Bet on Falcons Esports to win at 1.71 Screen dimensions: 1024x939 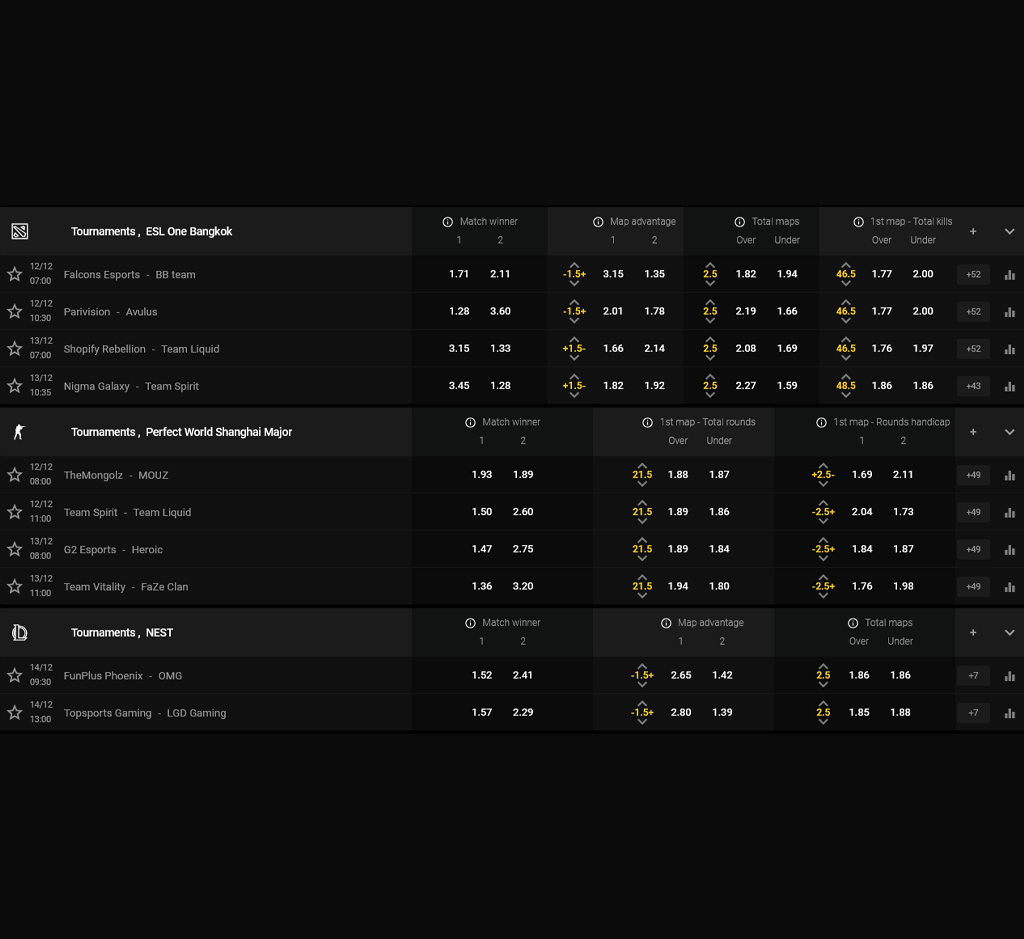point(459,274)
